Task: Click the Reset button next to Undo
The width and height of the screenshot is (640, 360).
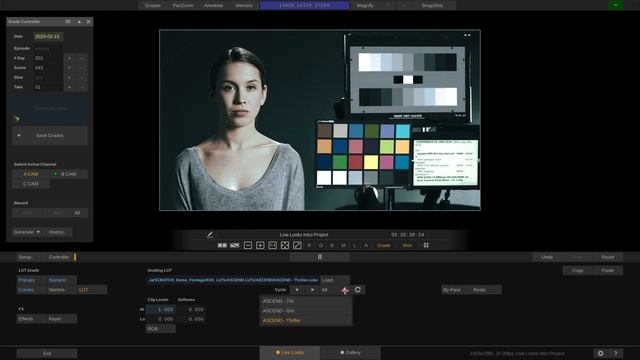Action: [x=608, y=257]
